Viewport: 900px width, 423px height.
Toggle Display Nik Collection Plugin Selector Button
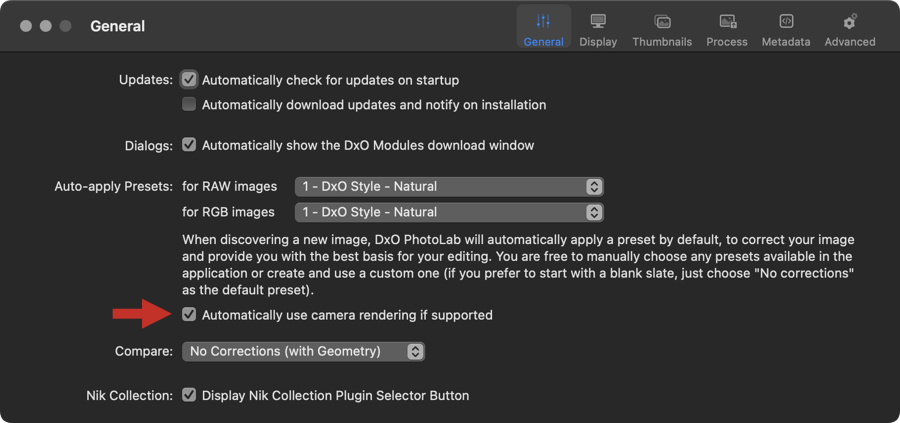click(x=189, y=395)
